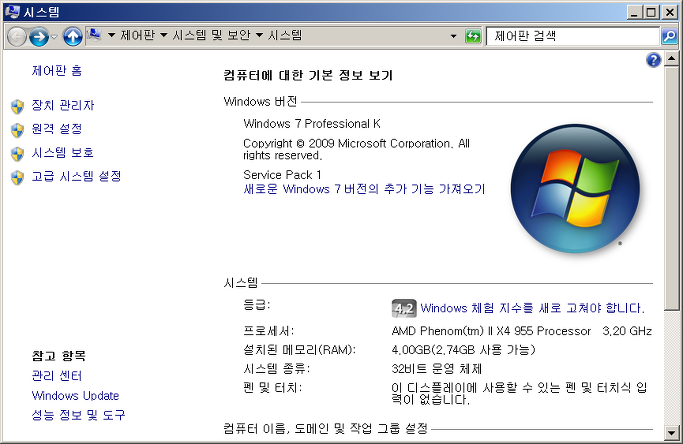Screen dimensions: 683x444
Task: Click the Forward navigation arrow
Action: coord(39,37)
